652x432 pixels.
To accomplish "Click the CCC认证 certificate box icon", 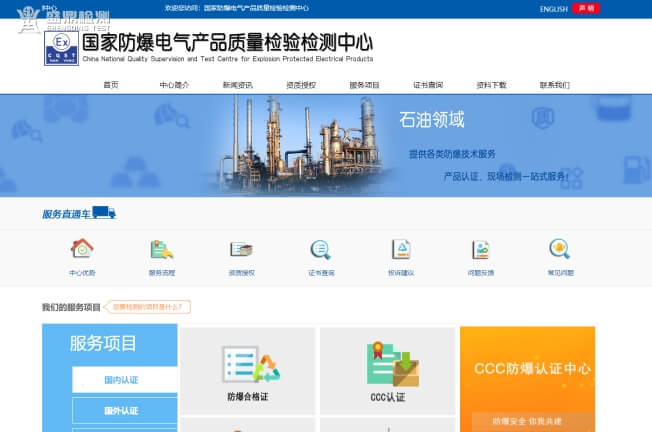I will 393,364.
